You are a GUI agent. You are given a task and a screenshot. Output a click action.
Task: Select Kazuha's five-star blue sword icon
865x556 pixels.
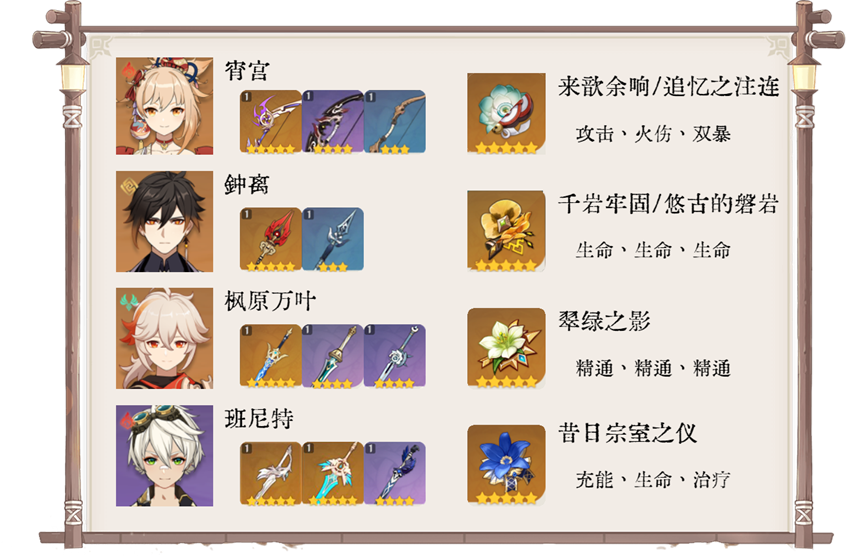(271, 356)
